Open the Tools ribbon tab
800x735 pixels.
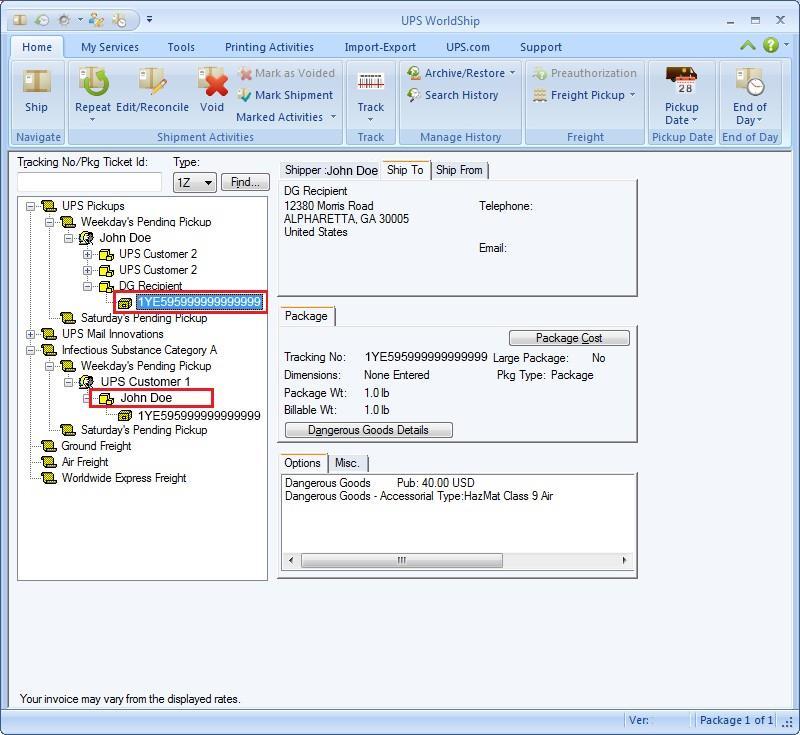[x=181, y=47]
